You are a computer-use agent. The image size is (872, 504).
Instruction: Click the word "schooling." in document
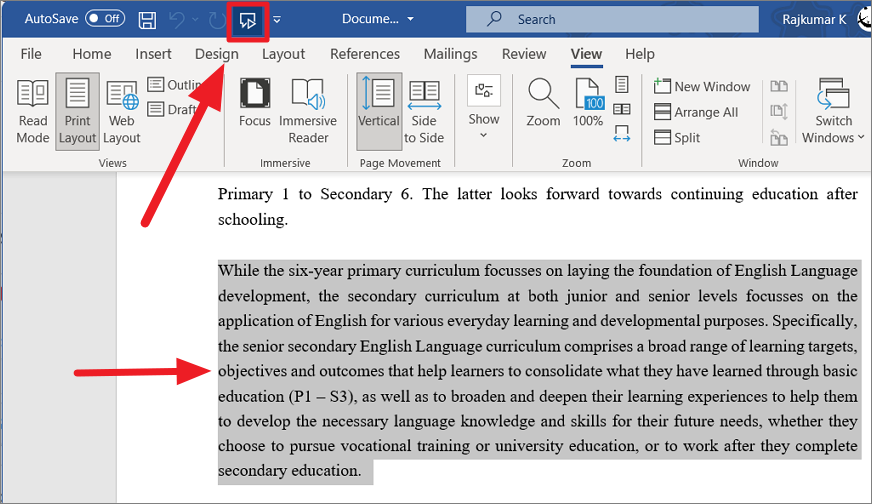point(253,219)
